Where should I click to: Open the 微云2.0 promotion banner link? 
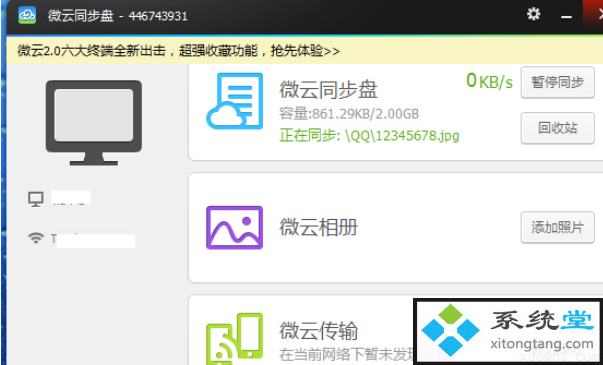click(178, 51)
